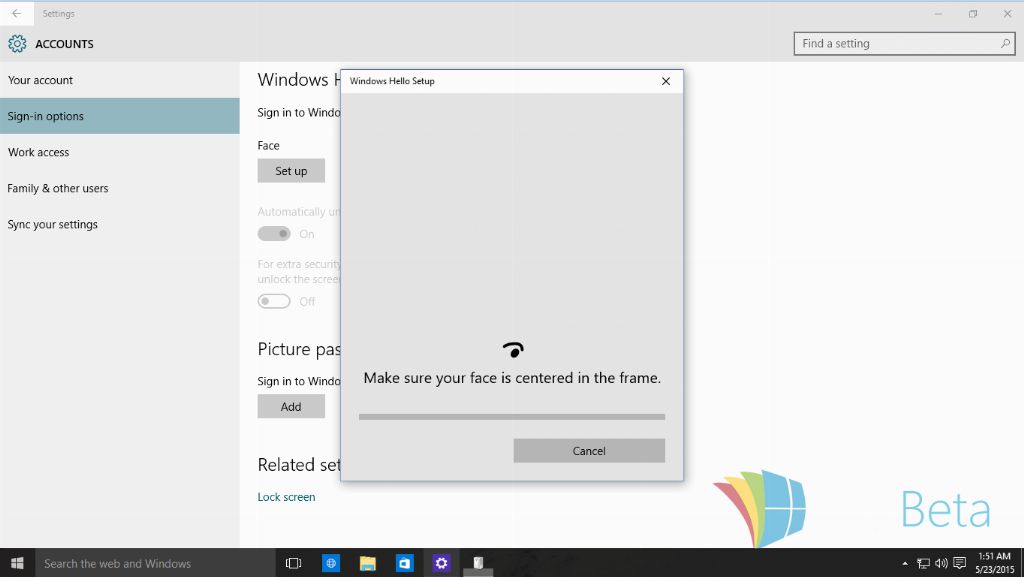This screenshot has height=577, width=1024.
Task: Go to Sync your settings
Action: pos(53,224)
